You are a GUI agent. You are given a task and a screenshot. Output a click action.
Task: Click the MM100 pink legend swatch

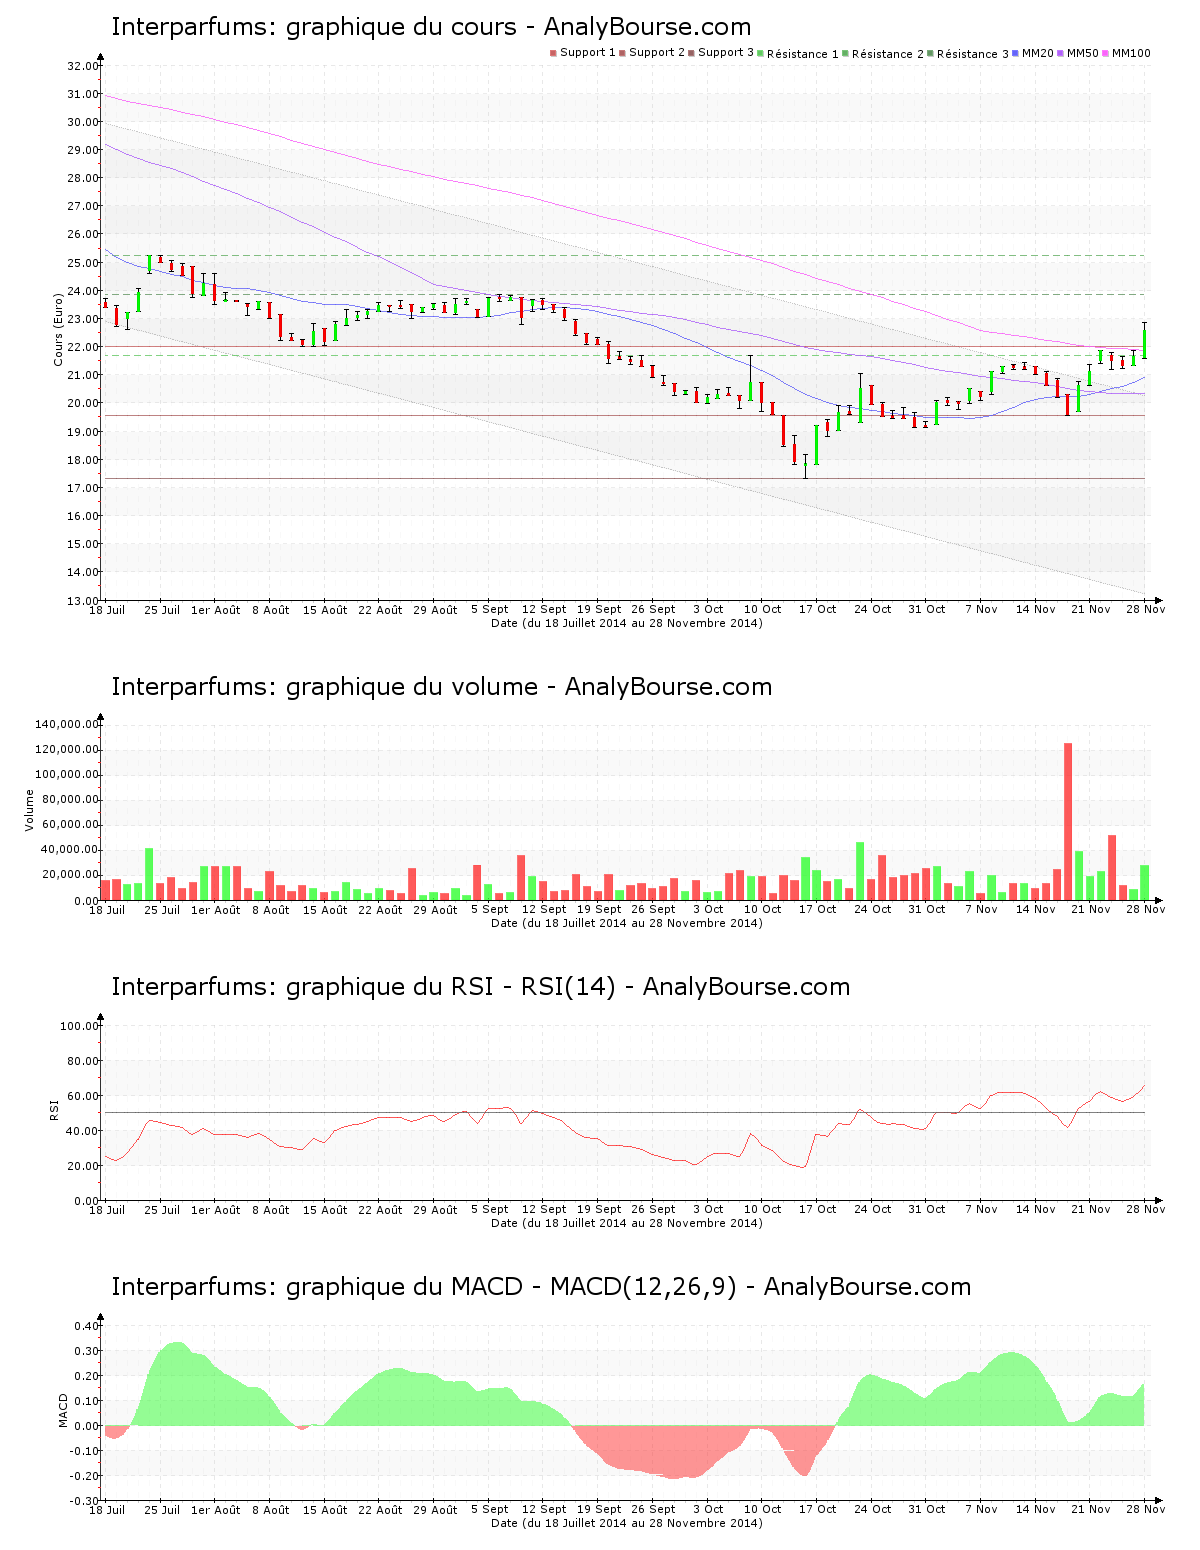[1106, 53]
